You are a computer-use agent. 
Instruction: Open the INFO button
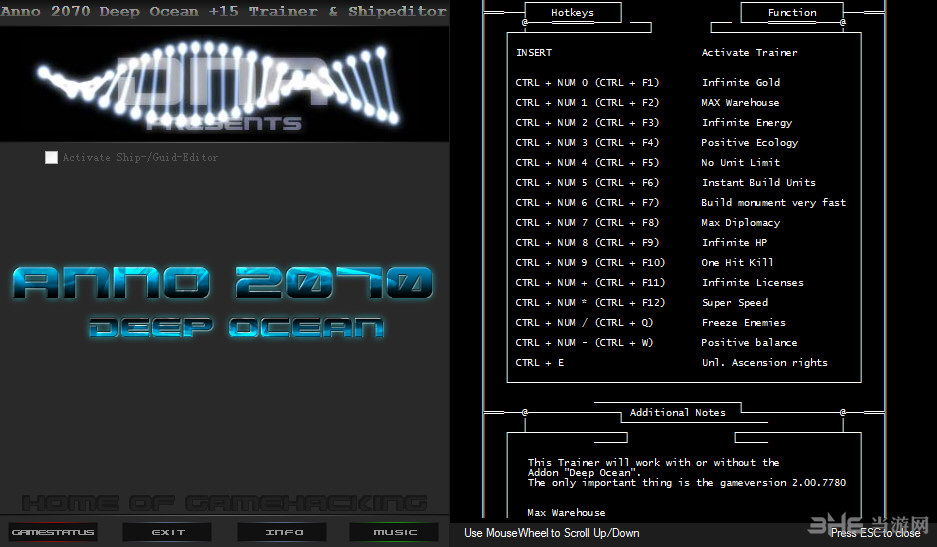[282, 532]
